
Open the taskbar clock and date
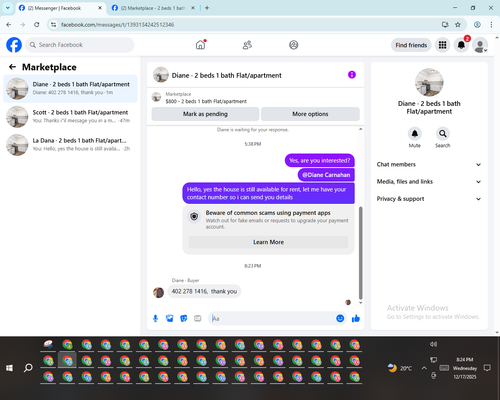click(465, 368)
